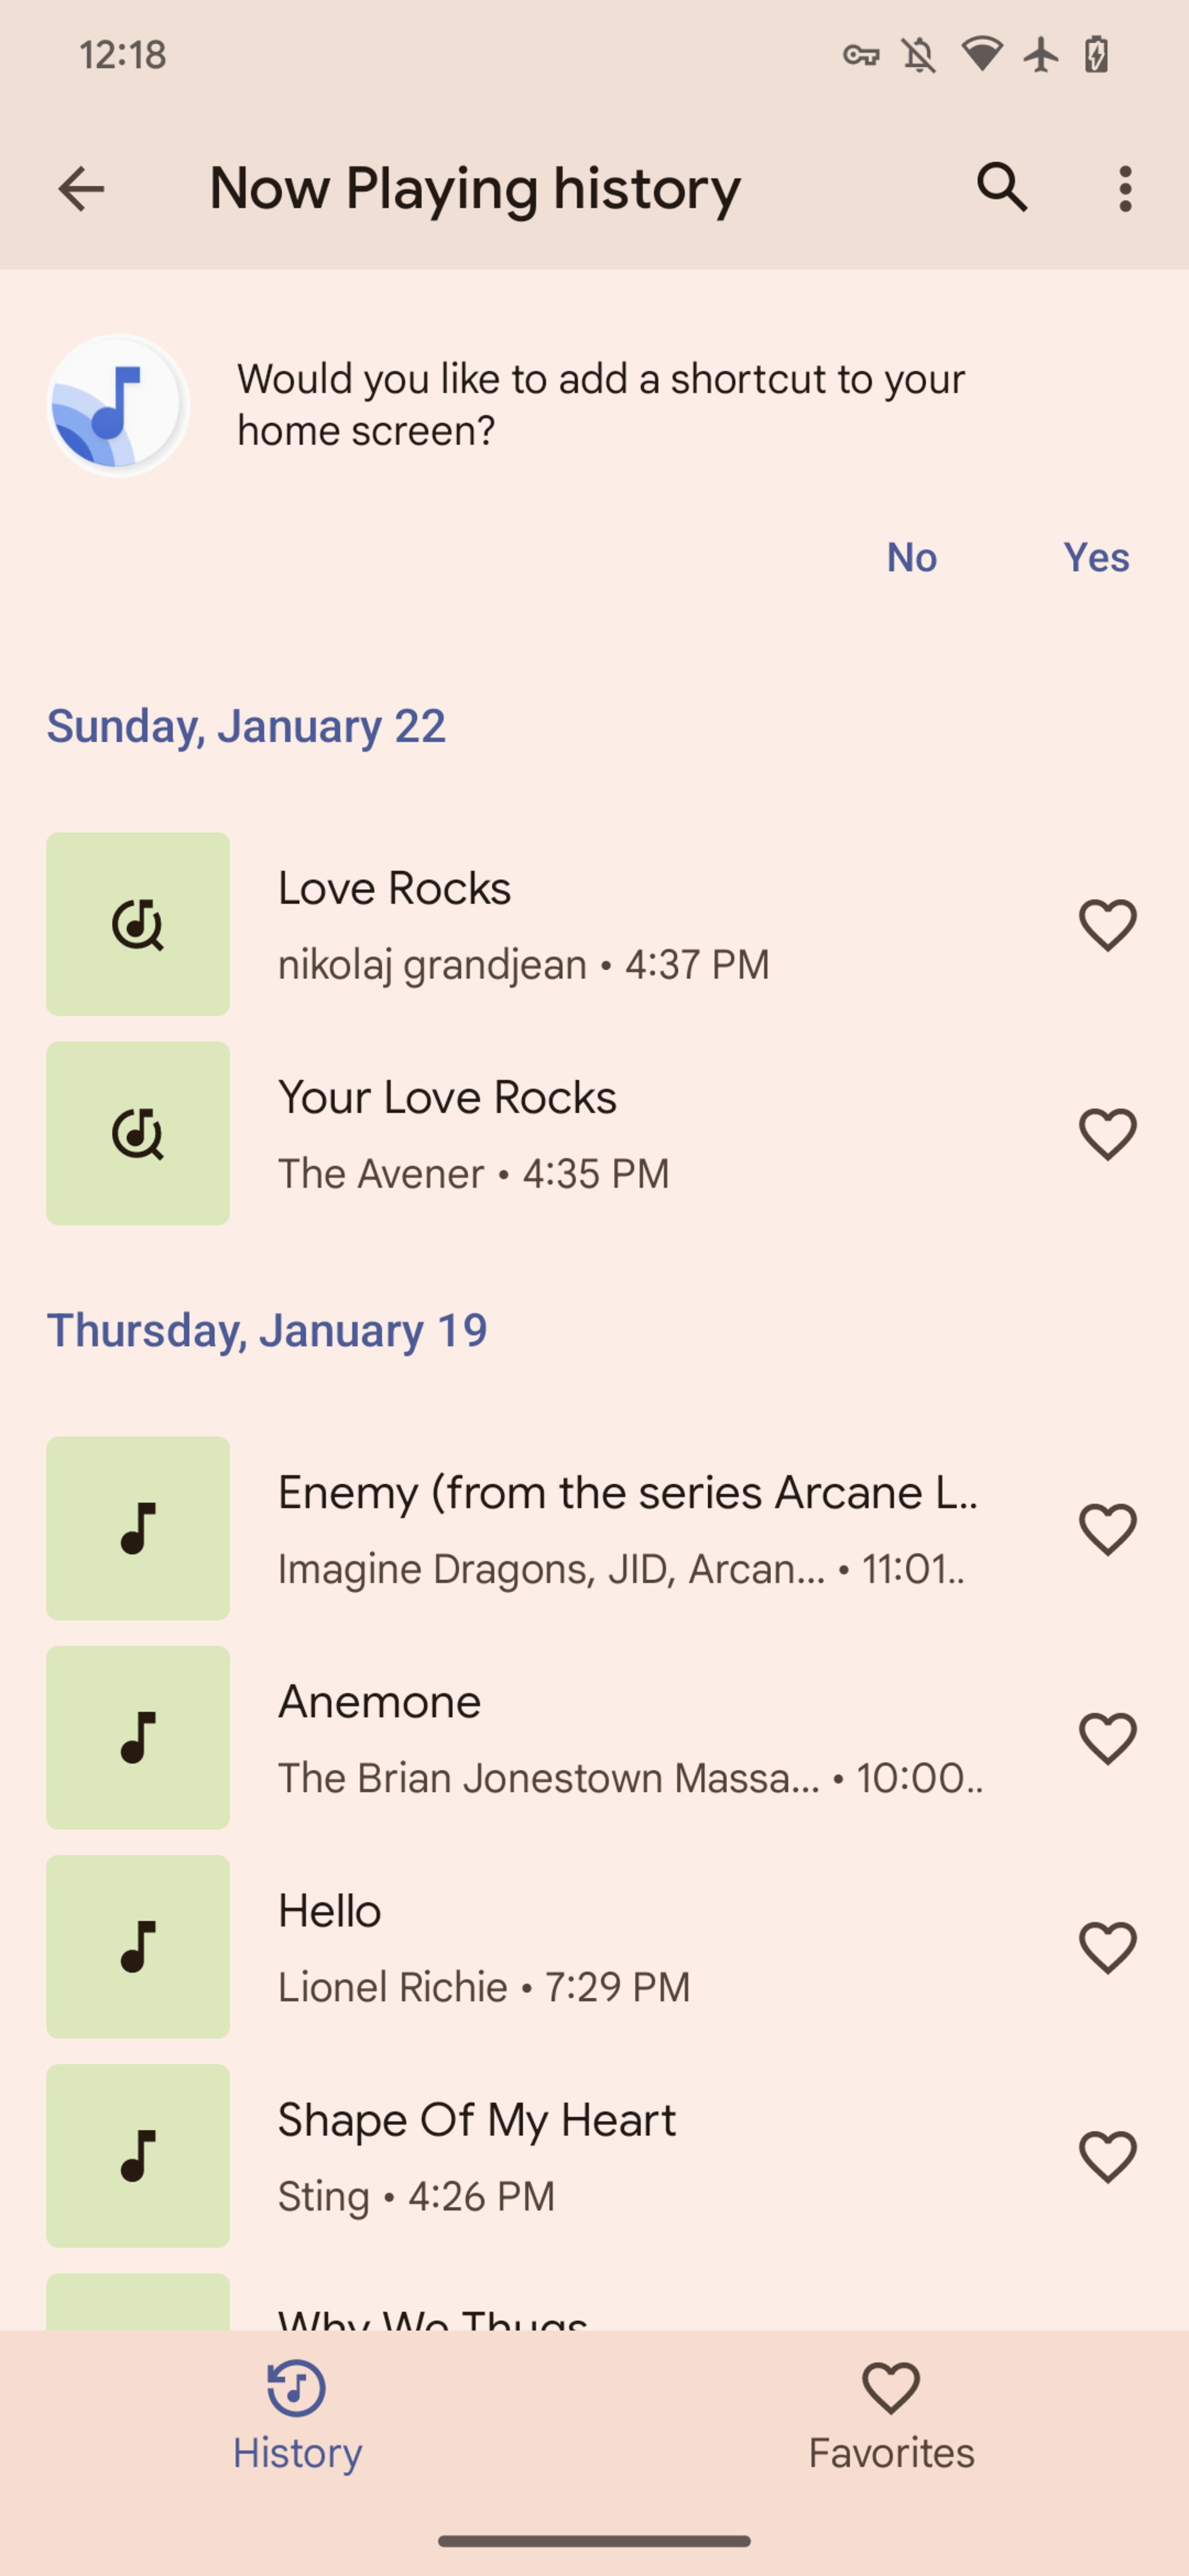Screen dimensions: 1189x2576
Task: Tap the Now Playing music note logo
Action: pyautogui.click(x=118, y=405)
